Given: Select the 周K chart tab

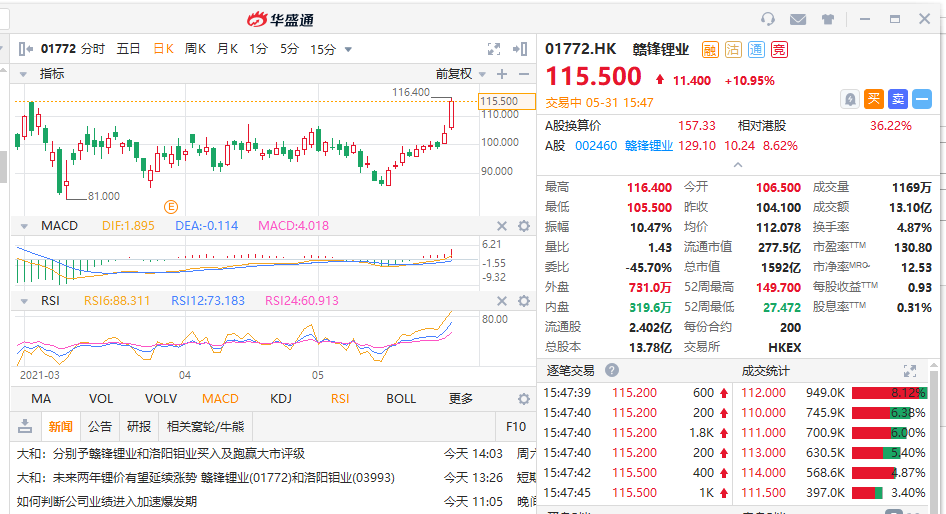Looking at the screenshot, I should [x=195, y=49].
